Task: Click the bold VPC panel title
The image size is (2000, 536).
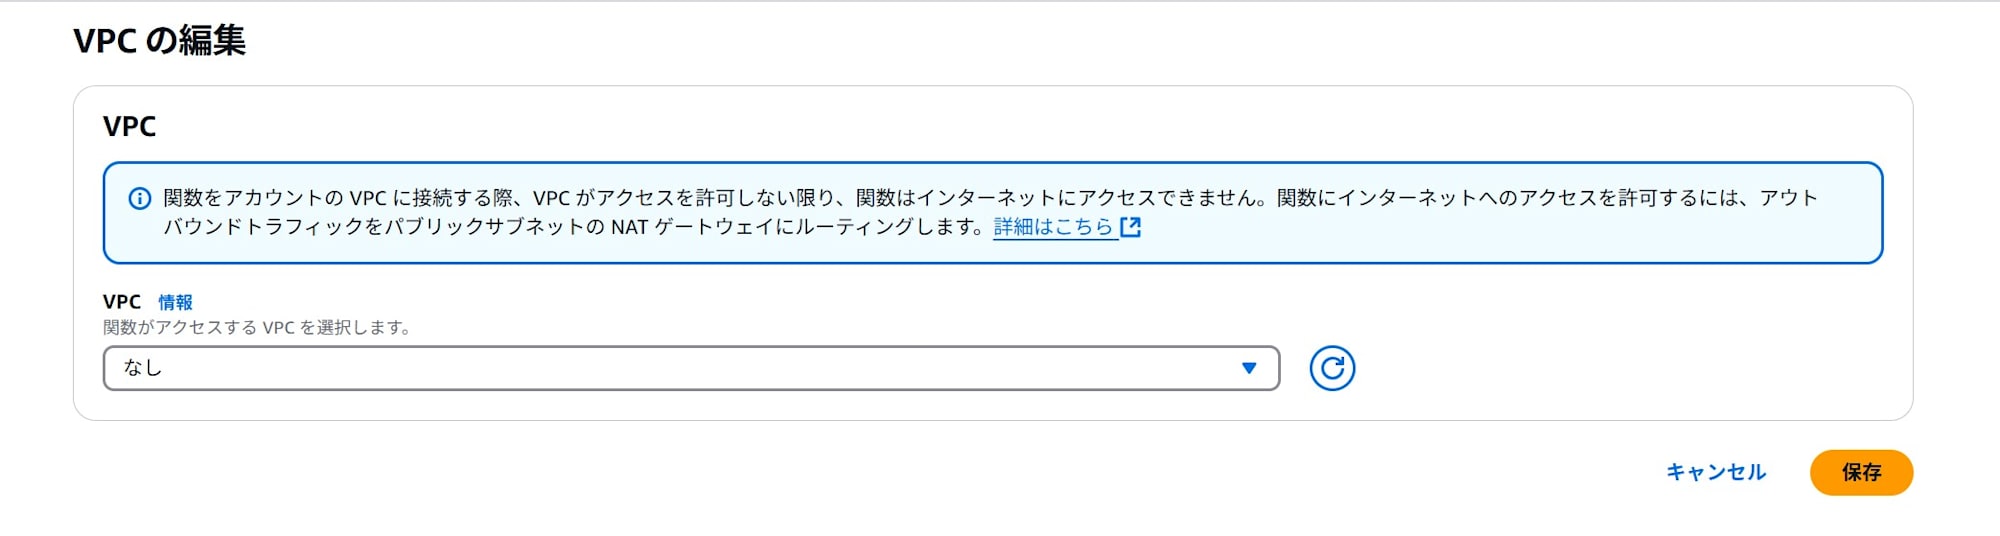Action: pyautogui.click(x=130, y=126)
